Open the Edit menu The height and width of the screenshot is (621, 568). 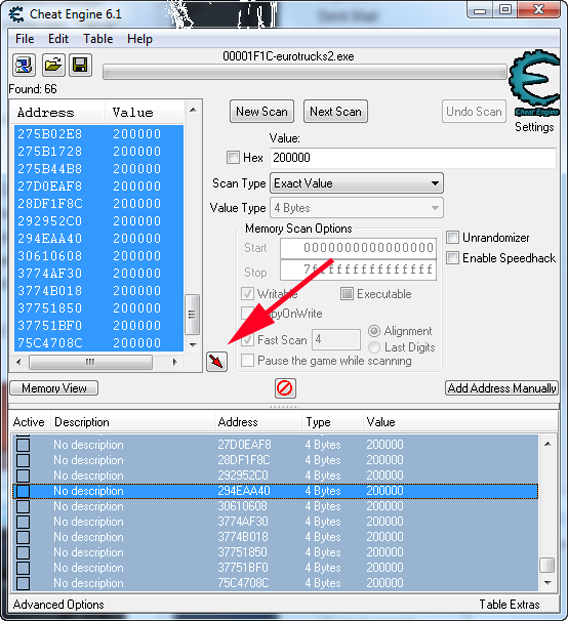58,39
